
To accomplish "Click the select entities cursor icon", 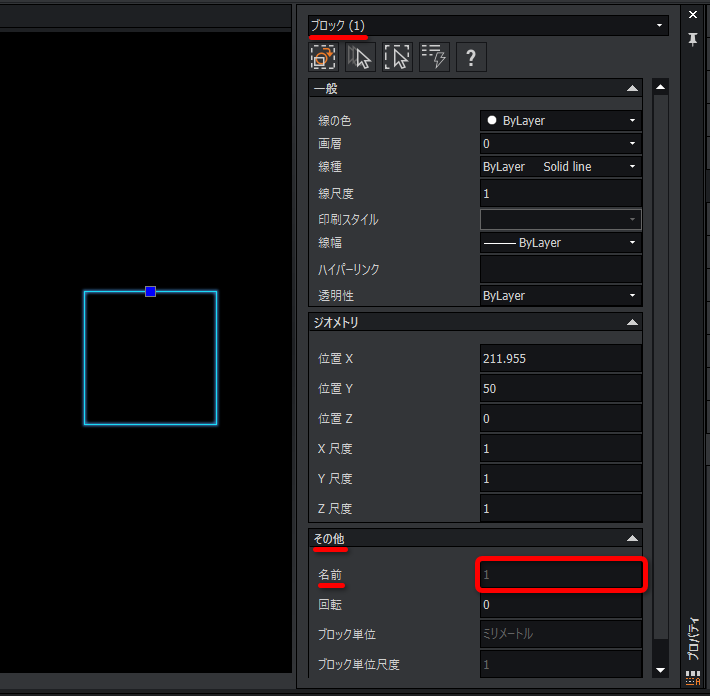I will coord(360,57).
